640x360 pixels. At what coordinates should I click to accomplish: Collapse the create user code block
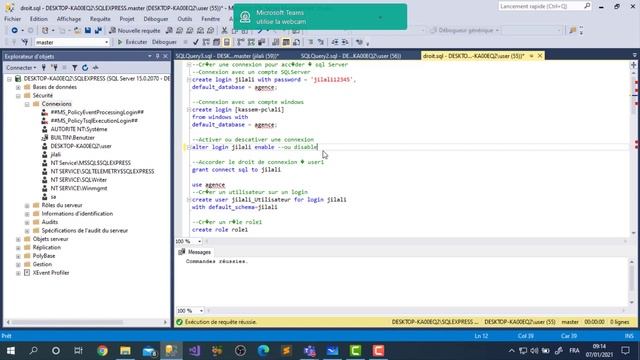pyautogui.click(x=189, y=200)
